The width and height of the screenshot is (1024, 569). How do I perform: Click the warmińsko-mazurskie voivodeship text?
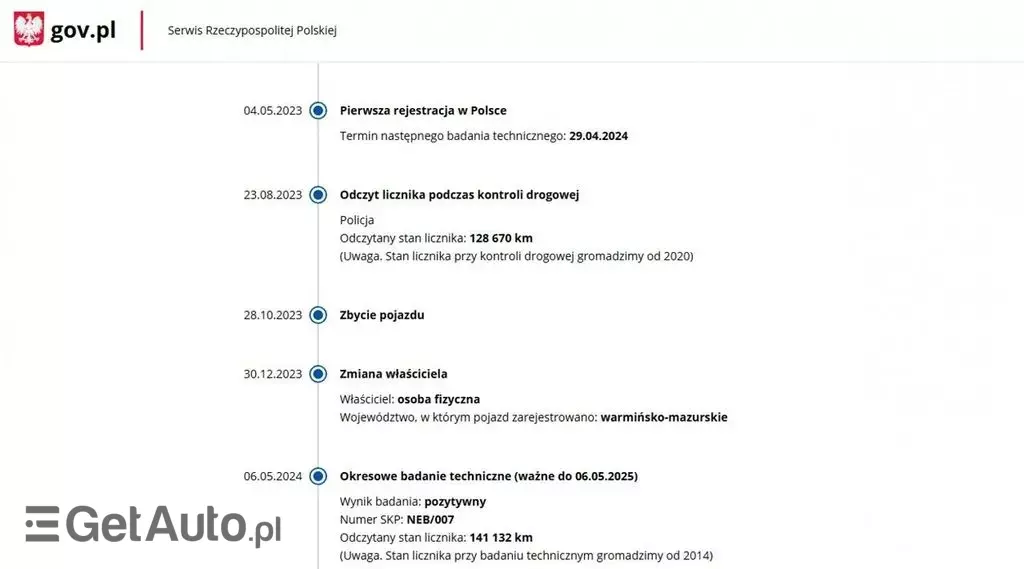(664, 417)
